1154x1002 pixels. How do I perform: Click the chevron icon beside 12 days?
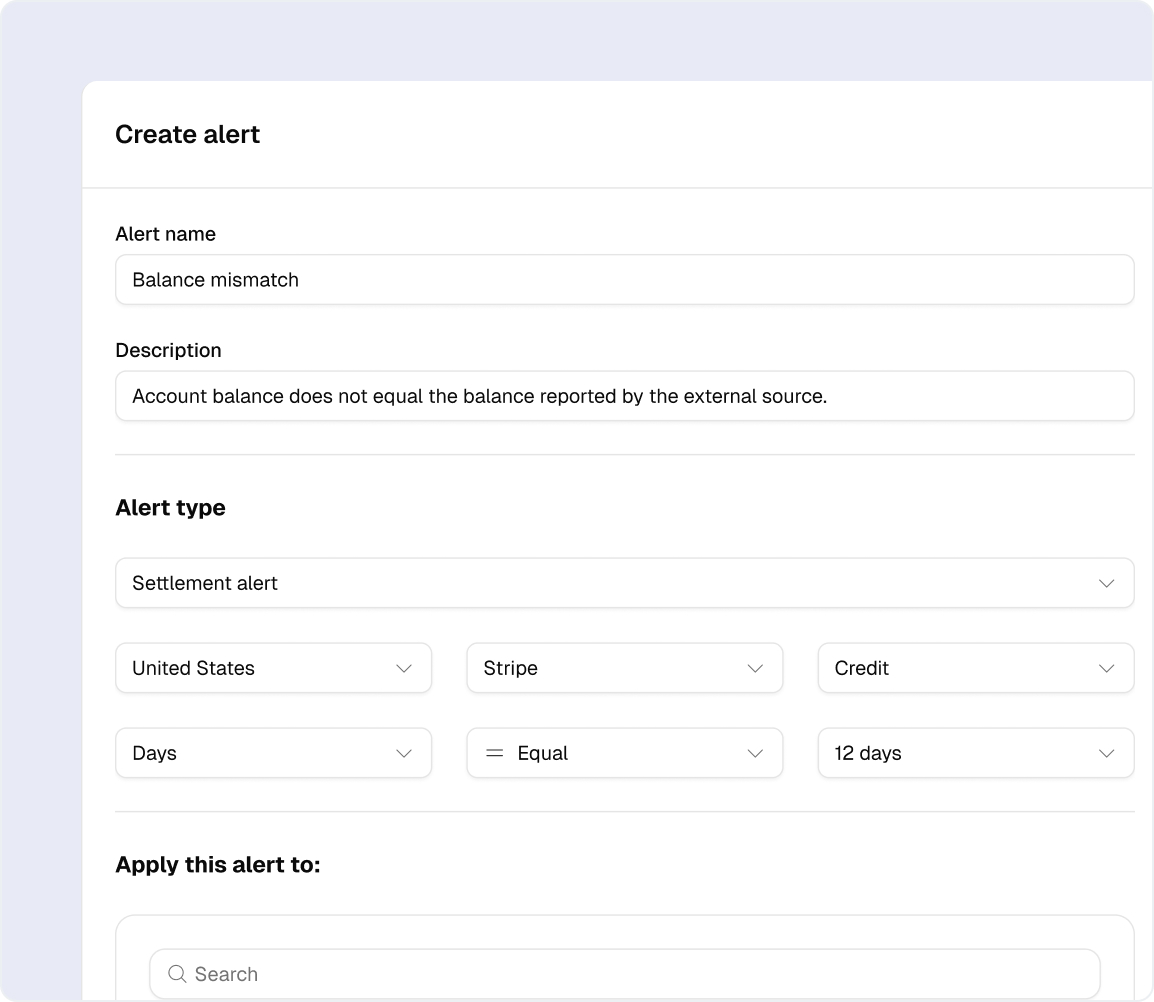pyautogui.click(x=1106, y=753)
